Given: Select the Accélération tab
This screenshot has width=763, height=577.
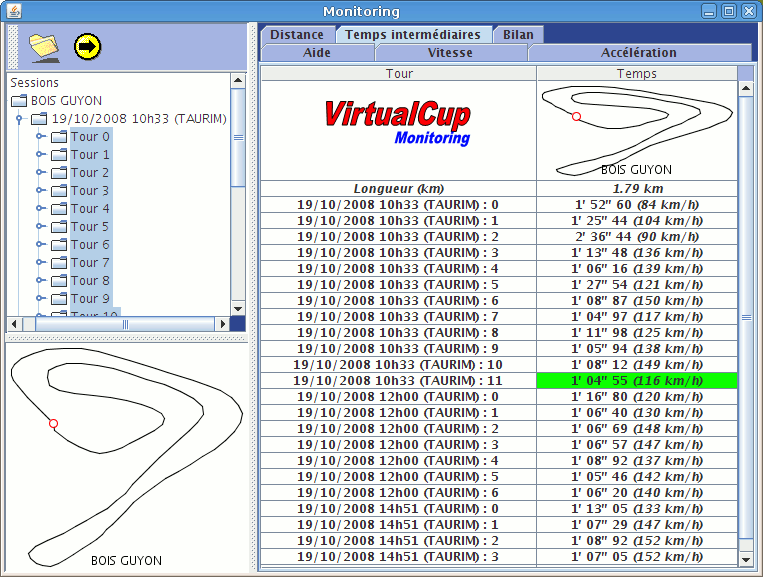Looking at the screenshot, I should [638, 53].
